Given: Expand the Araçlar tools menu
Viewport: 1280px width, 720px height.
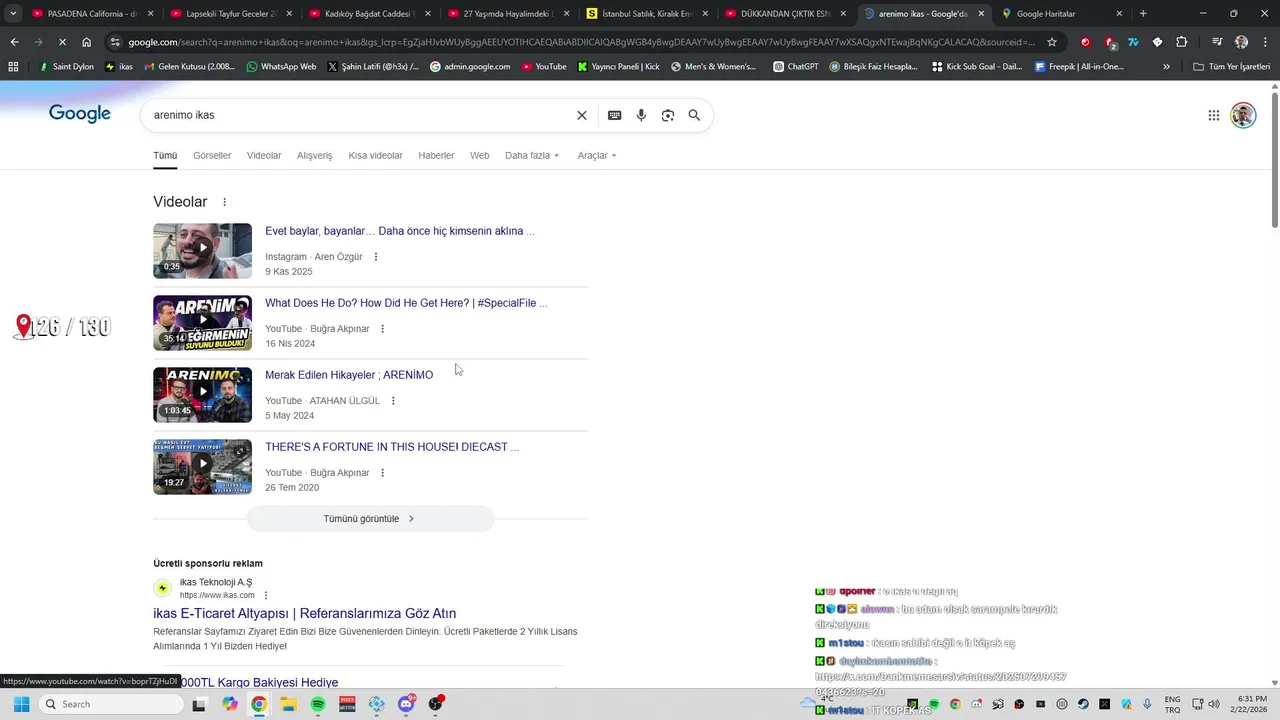Looking at the screenshot, I should [x=597, y=155].
